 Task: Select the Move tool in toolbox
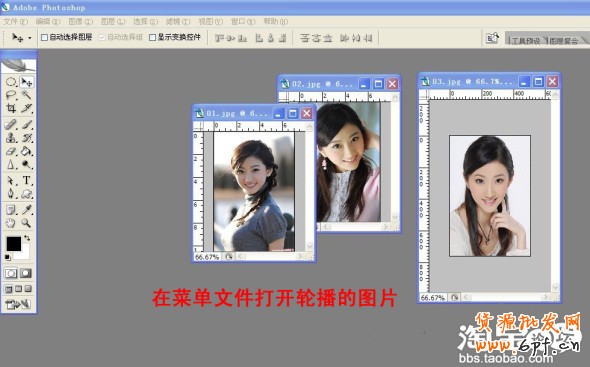(x=26, y=82)
